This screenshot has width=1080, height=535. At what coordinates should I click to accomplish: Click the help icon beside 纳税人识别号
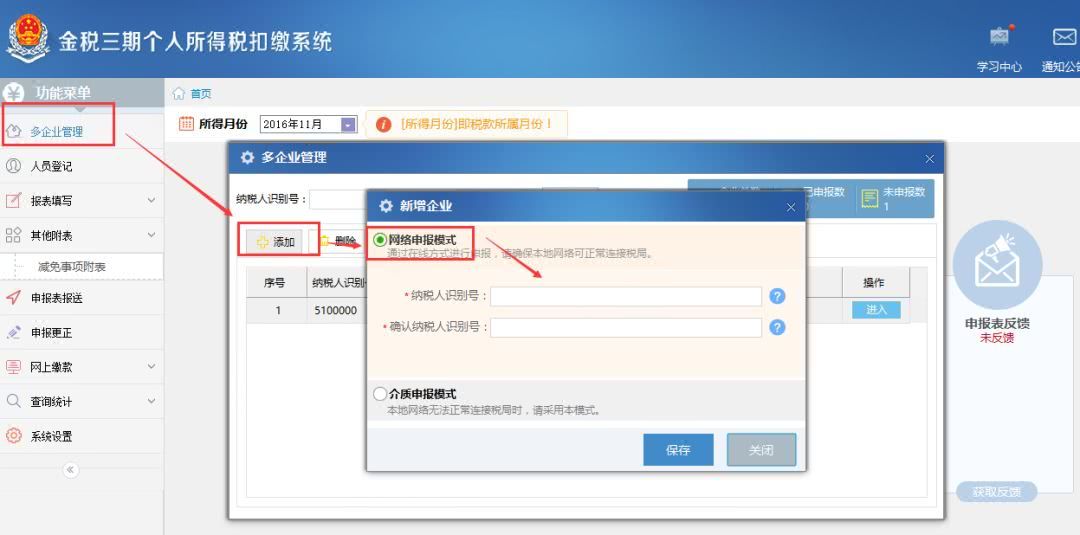pyautogui.click(x=777, y=296)
